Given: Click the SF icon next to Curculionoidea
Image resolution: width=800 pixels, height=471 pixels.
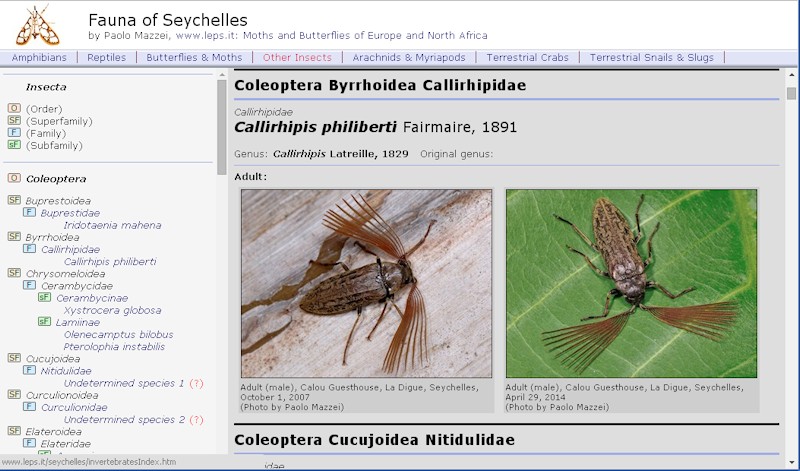Looking at the screenshot, I should (14, 395).
